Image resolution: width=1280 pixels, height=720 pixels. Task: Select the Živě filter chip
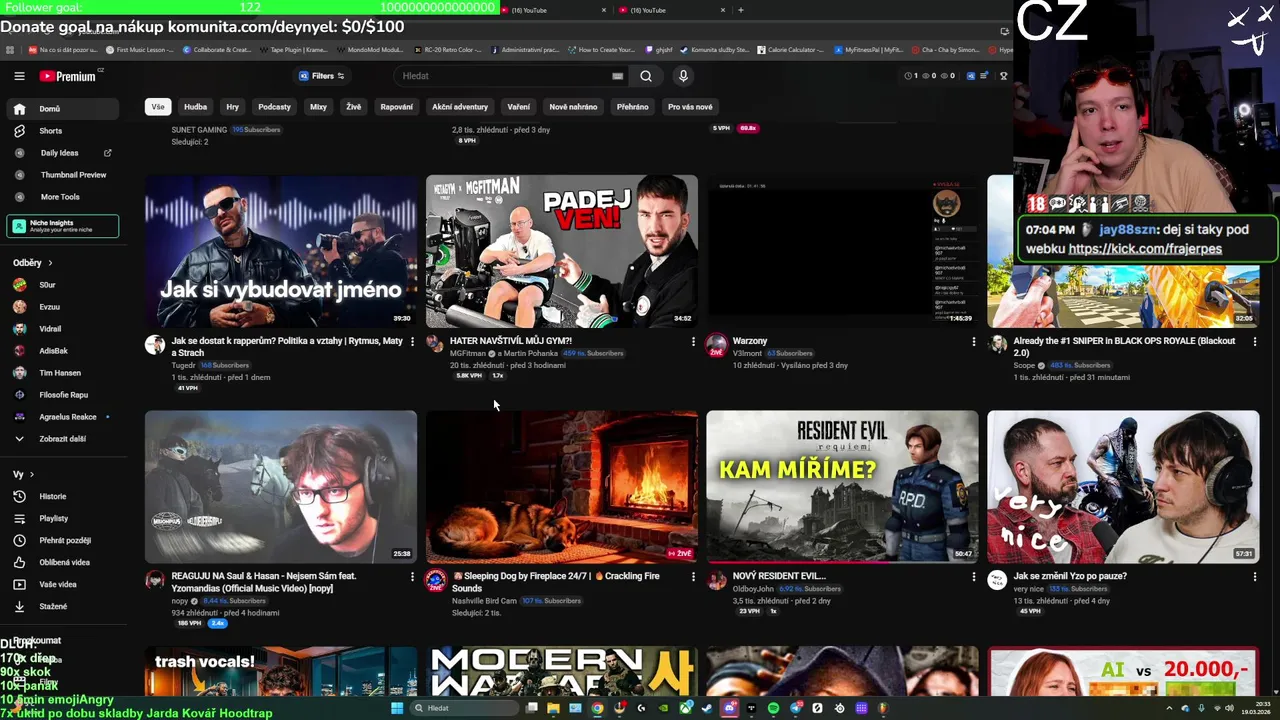coord(354,107)
